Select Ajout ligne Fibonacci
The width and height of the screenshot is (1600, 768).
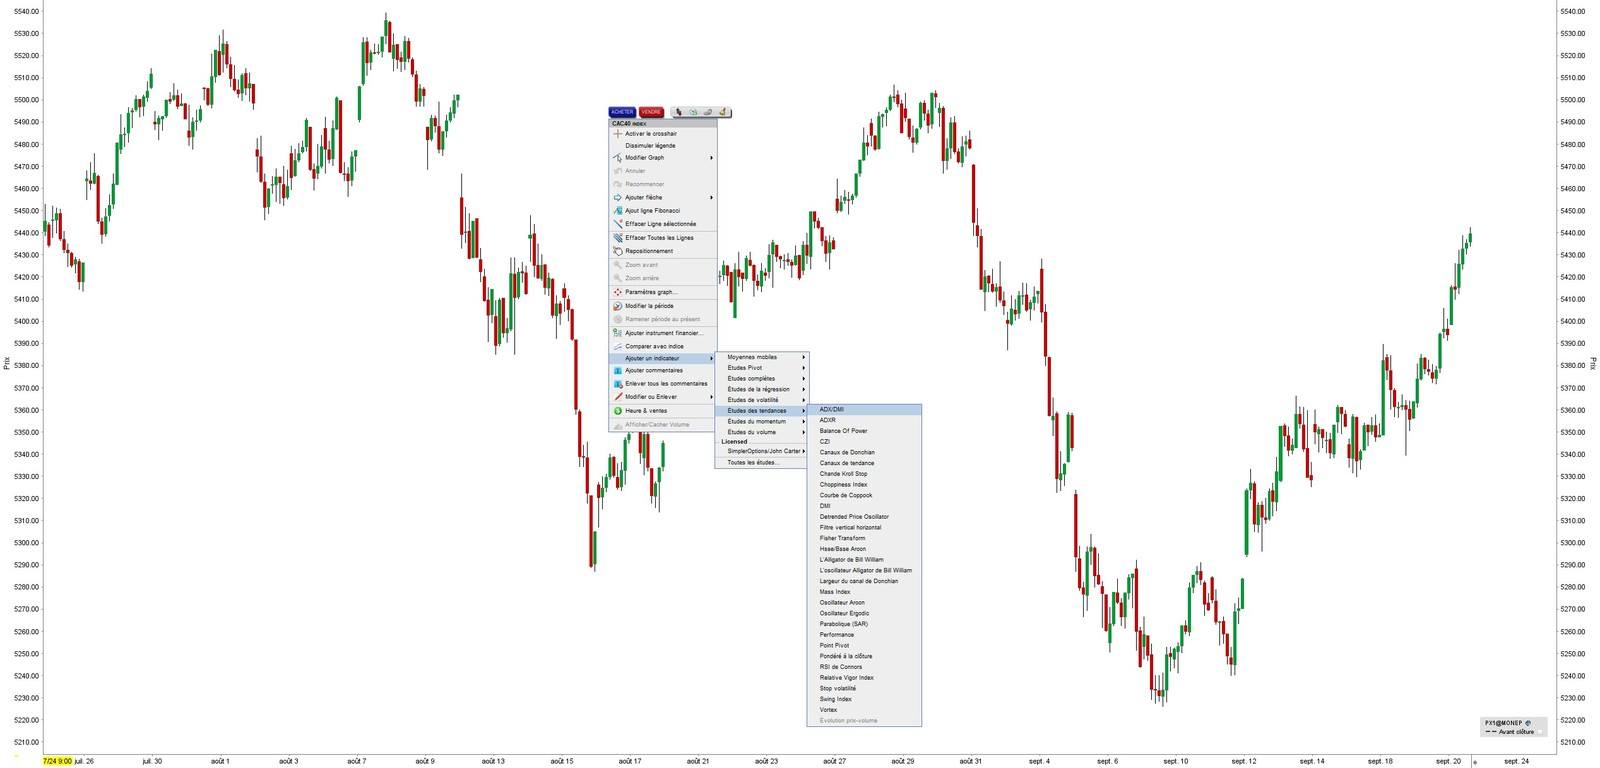(x=663, y=211)
